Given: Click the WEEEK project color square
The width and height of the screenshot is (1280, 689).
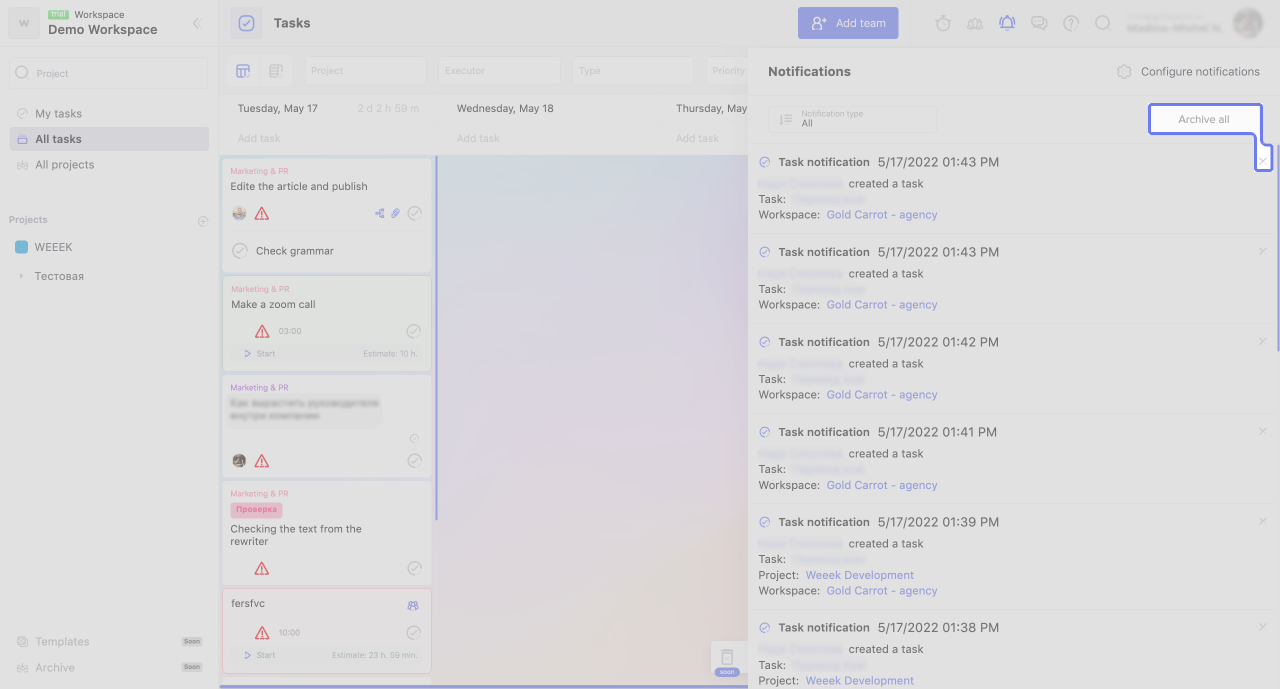Looking at the screenshot, I should point(21,247).
